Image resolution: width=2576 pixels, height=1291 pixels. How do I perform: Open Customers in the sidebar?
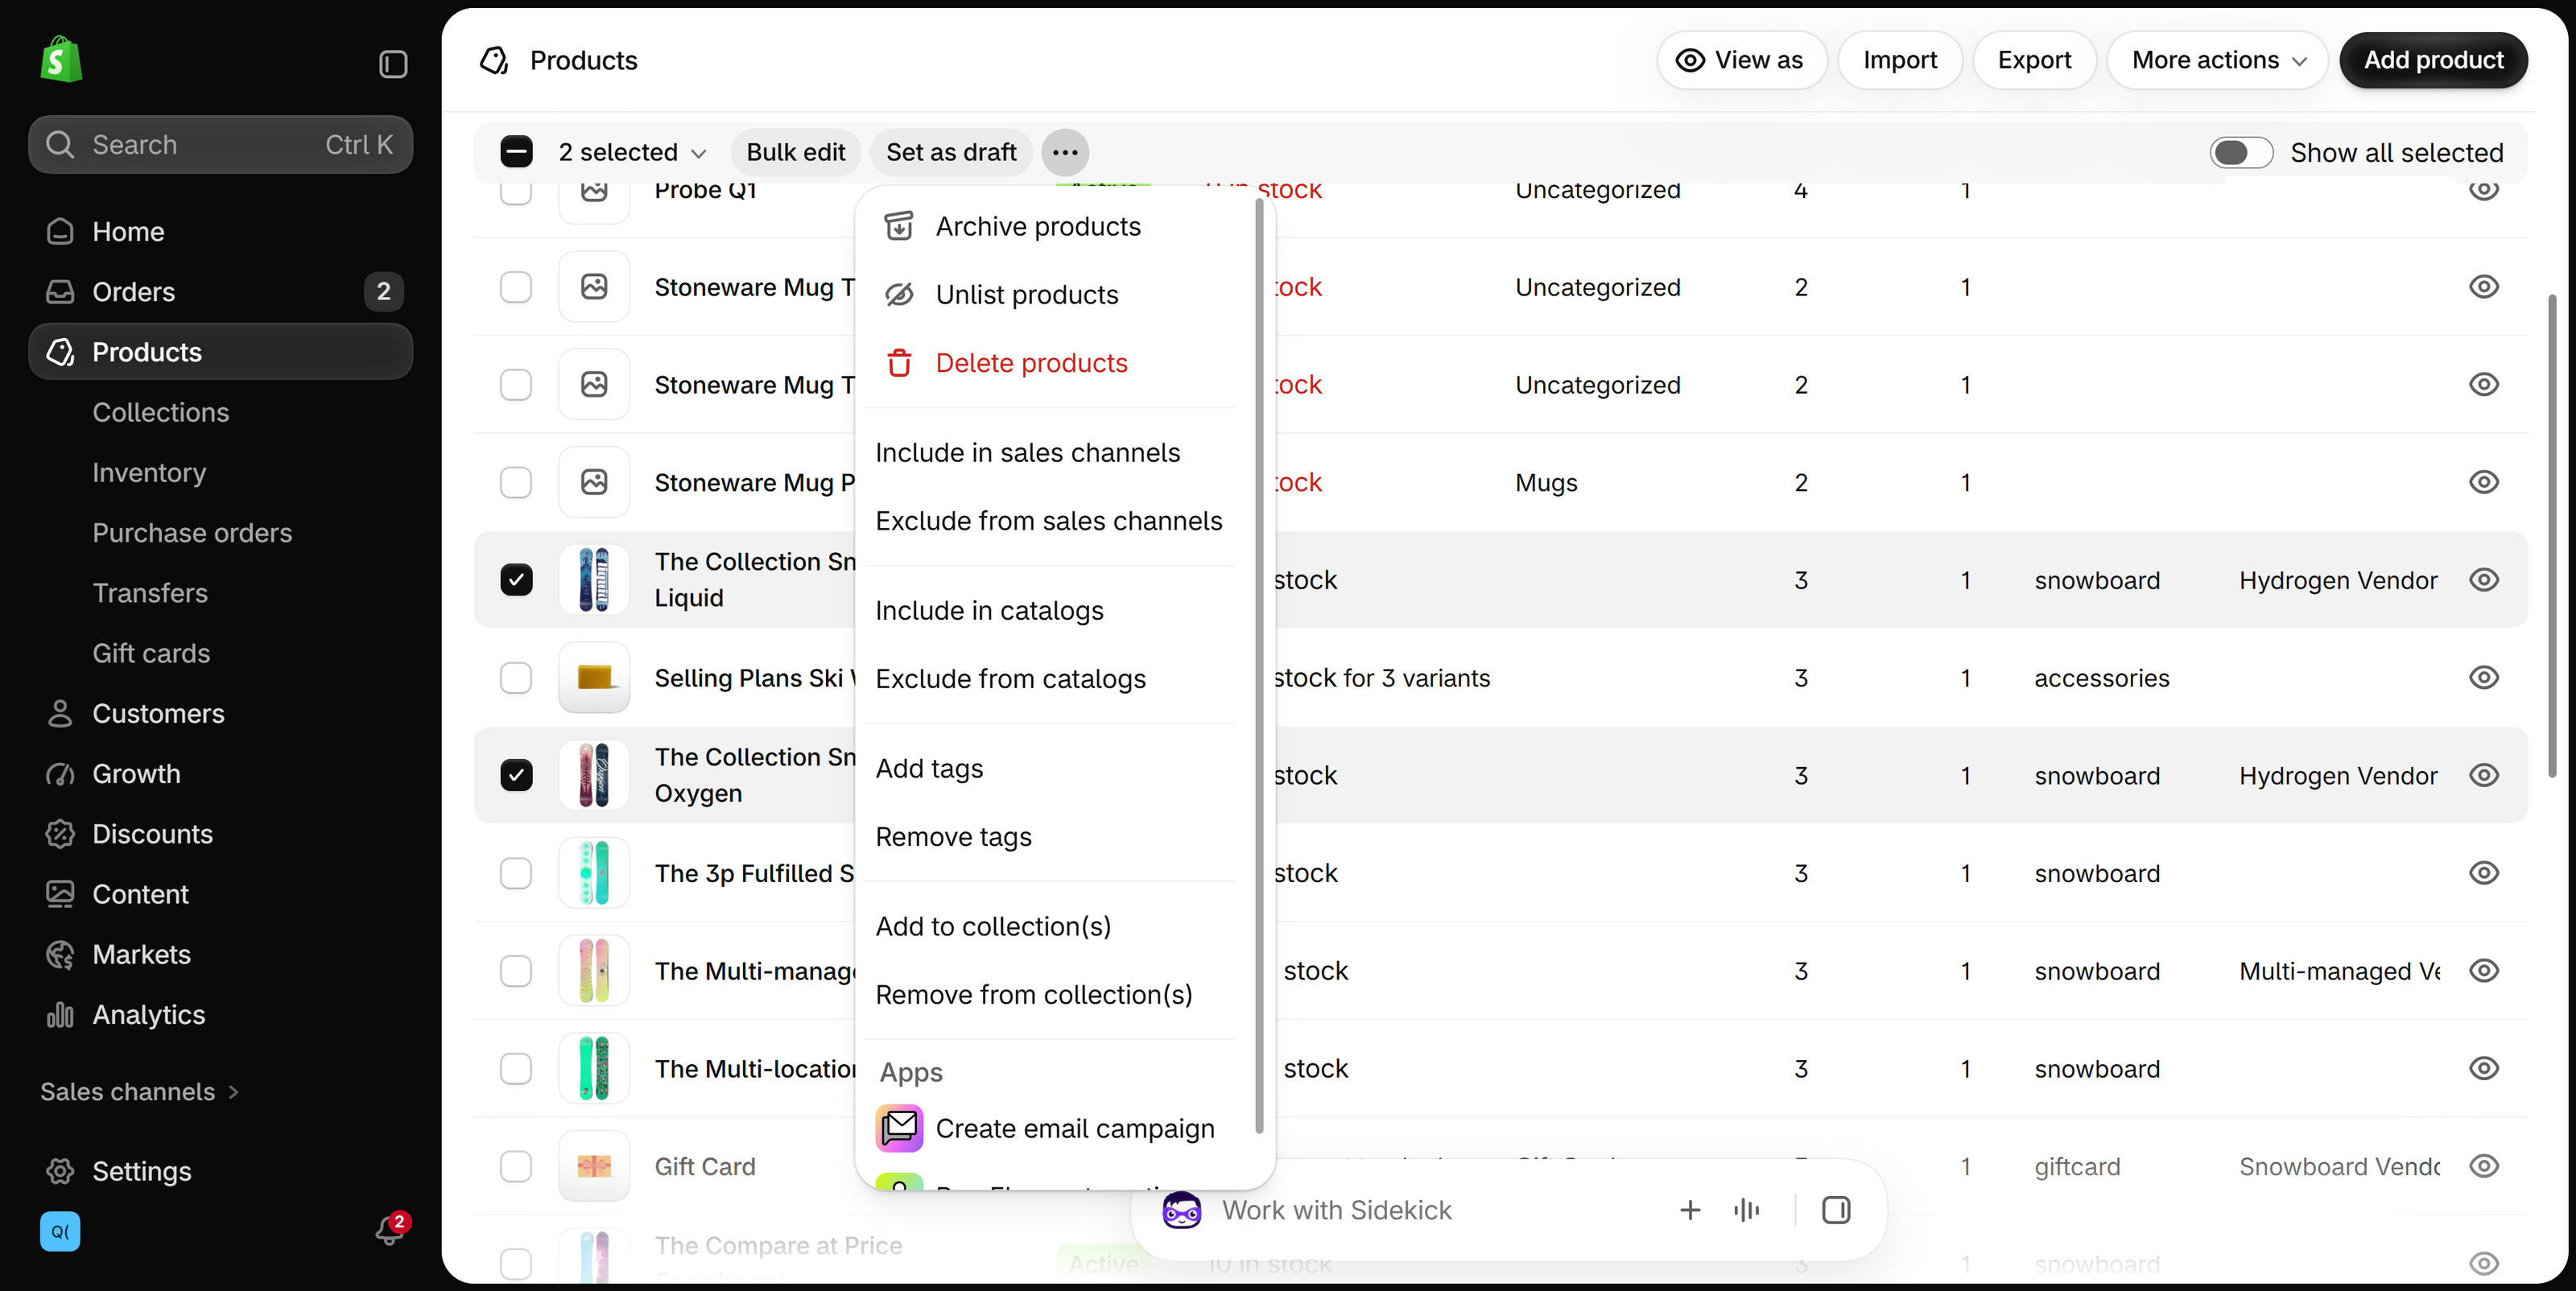220,713
